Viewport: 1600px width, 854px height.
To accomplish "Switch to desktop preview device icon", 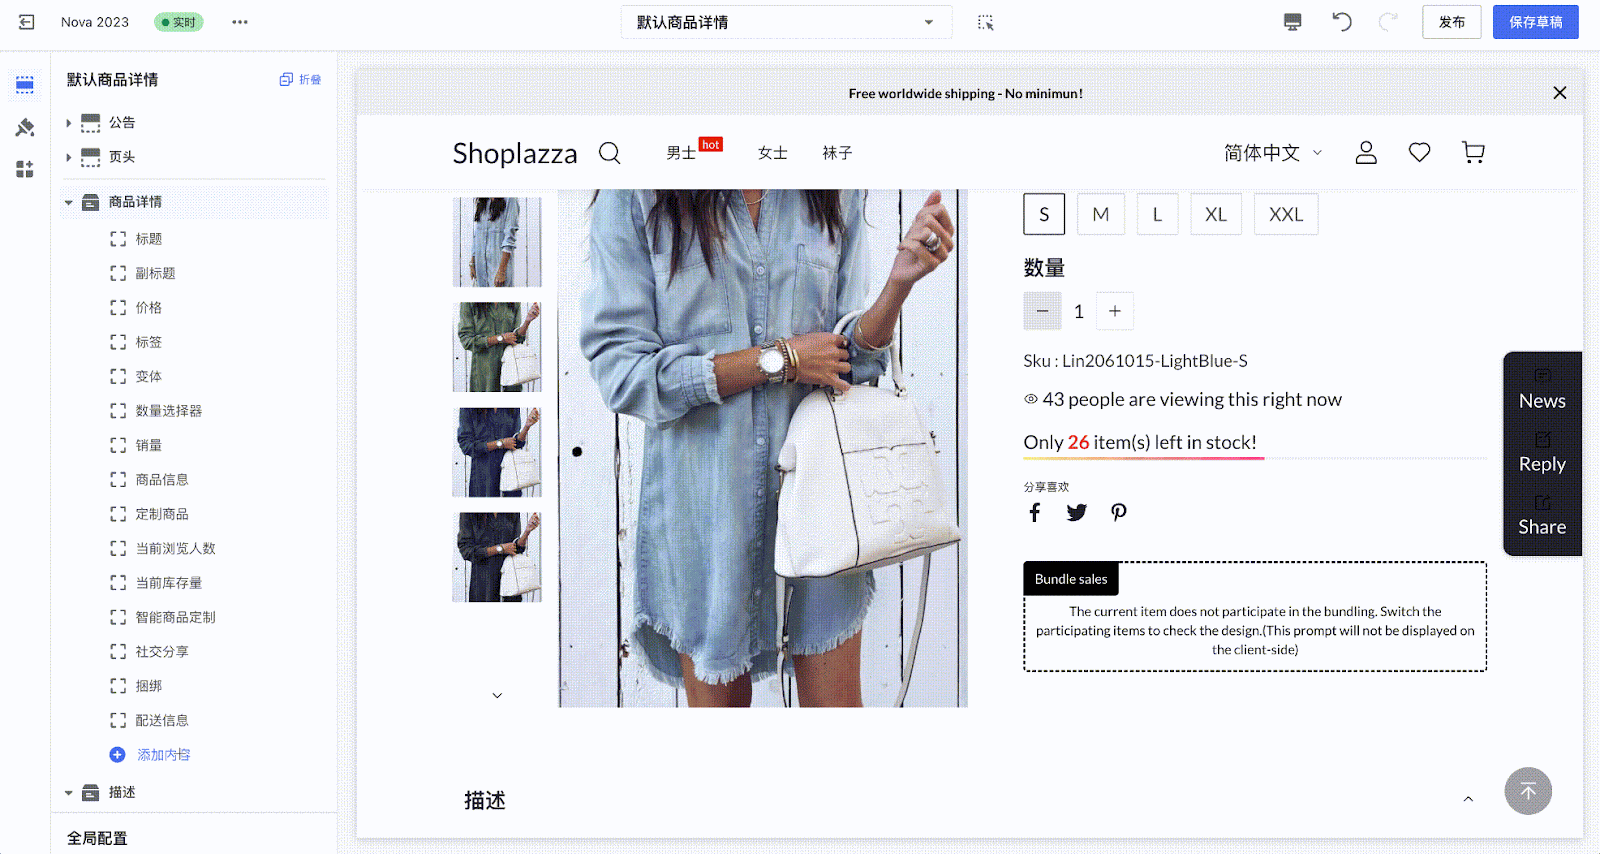I will point(1293,22).
